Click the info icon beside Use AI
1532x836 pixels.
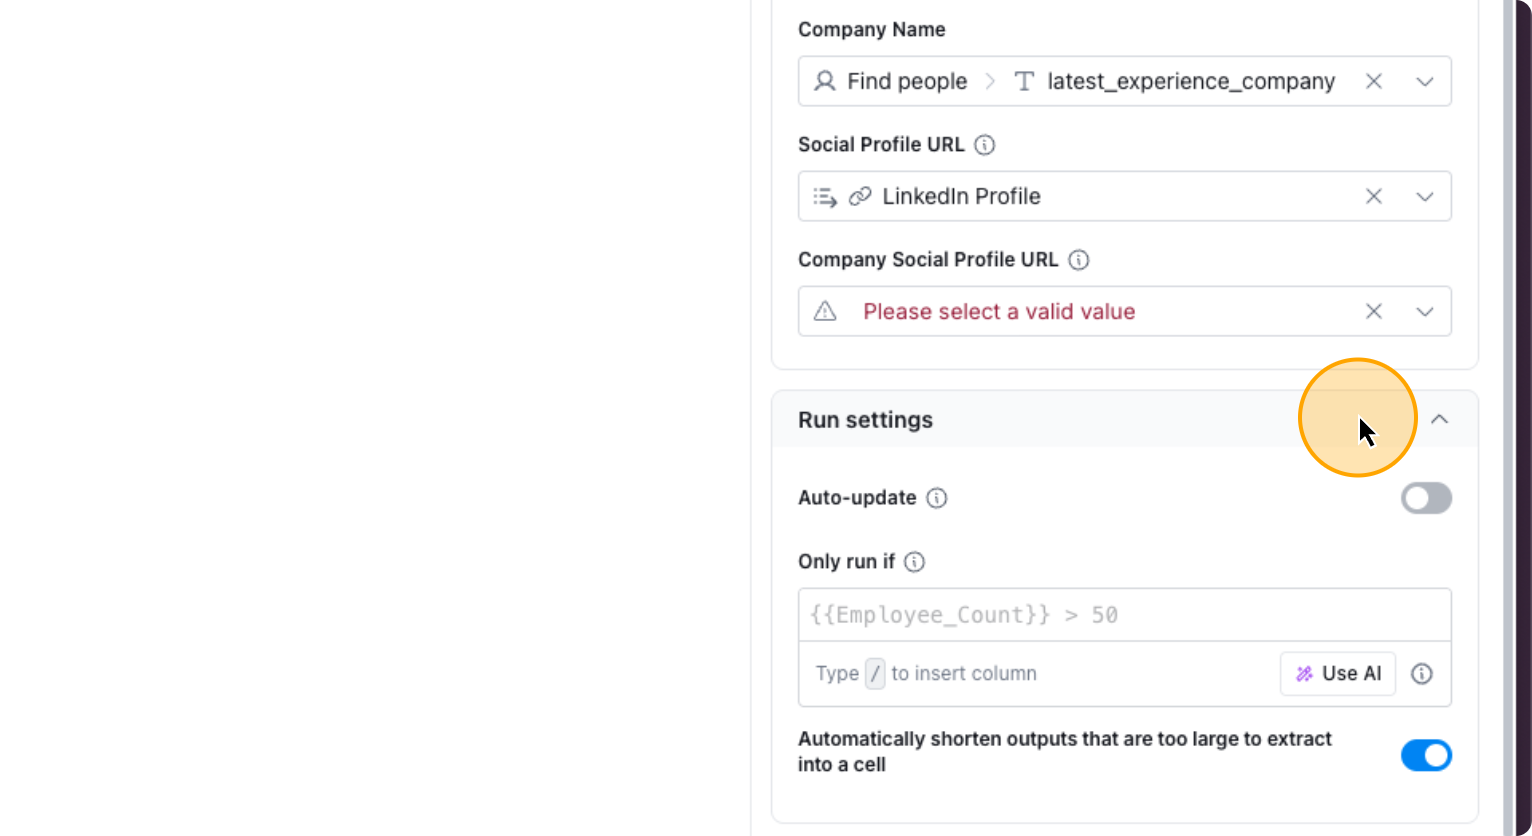click(x=1421, y=674)
